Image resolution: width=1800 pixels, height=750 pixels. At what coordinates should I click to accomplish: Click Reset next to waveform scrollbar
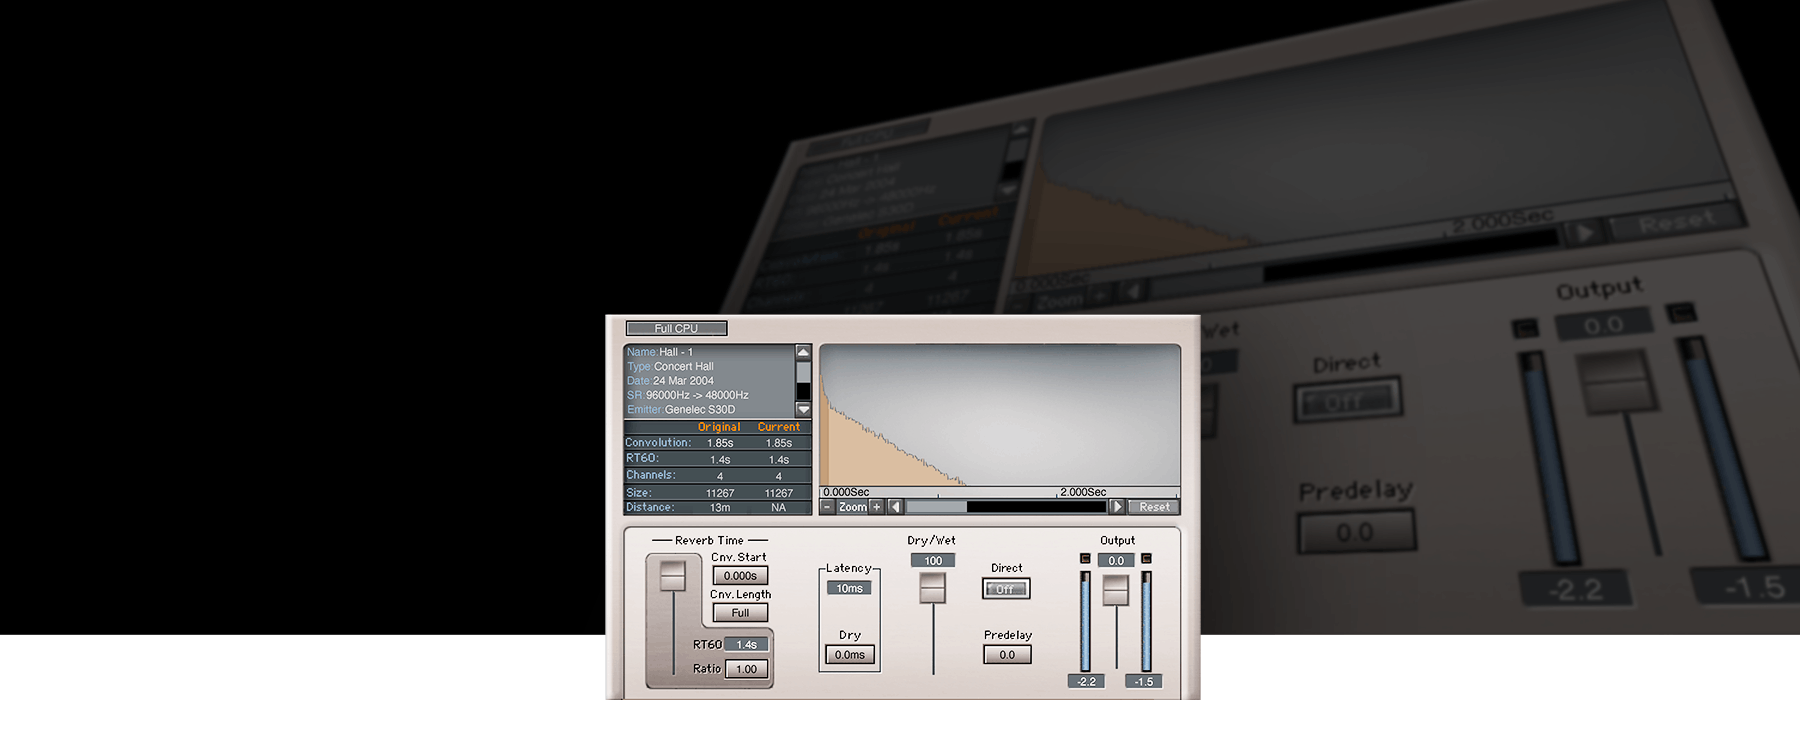coord(1154,507)
